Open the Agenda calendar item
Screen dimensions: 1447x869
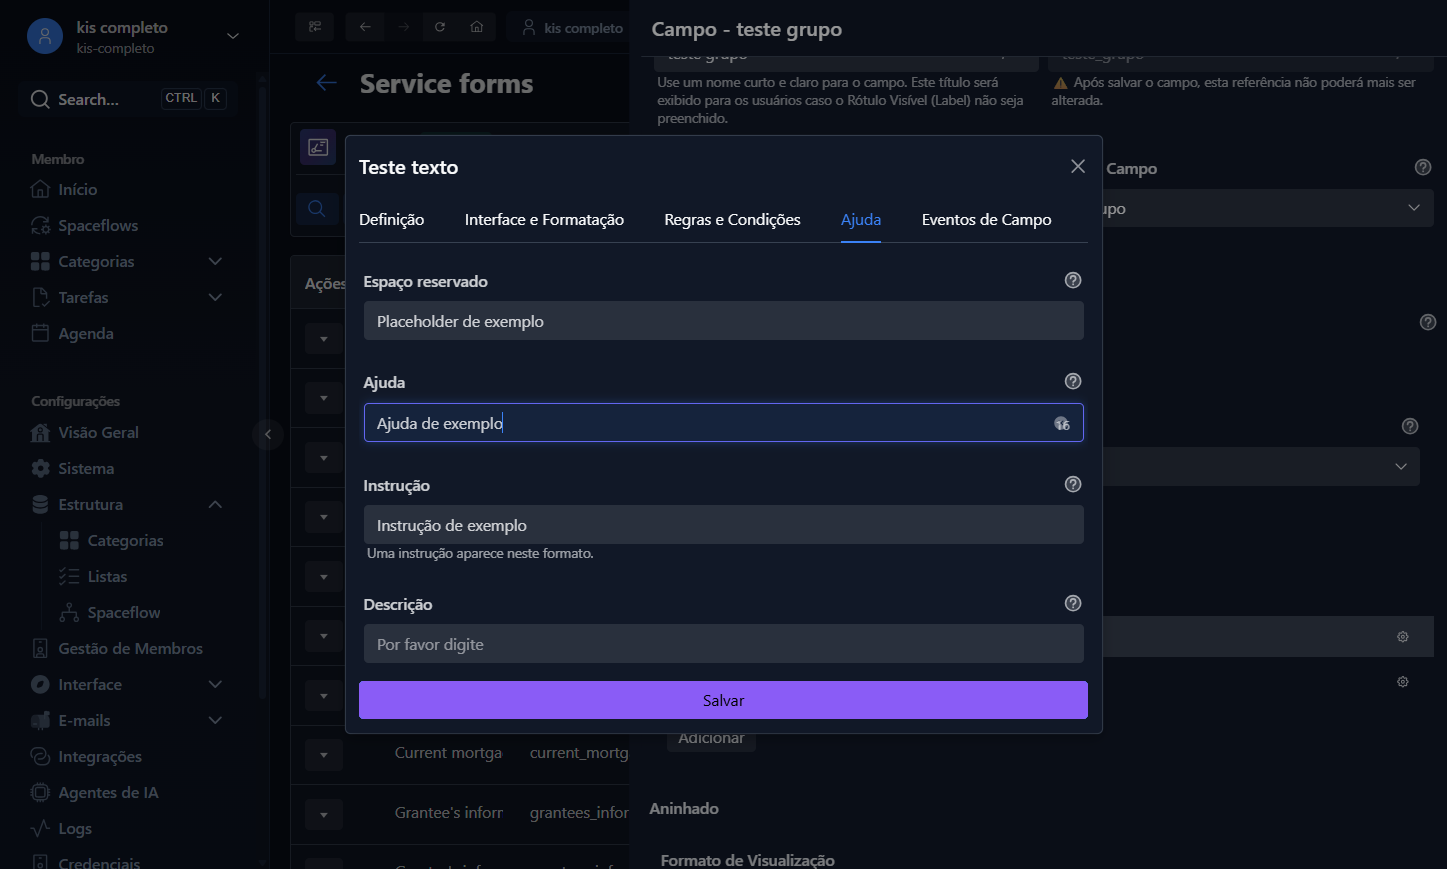pos(85,333)
